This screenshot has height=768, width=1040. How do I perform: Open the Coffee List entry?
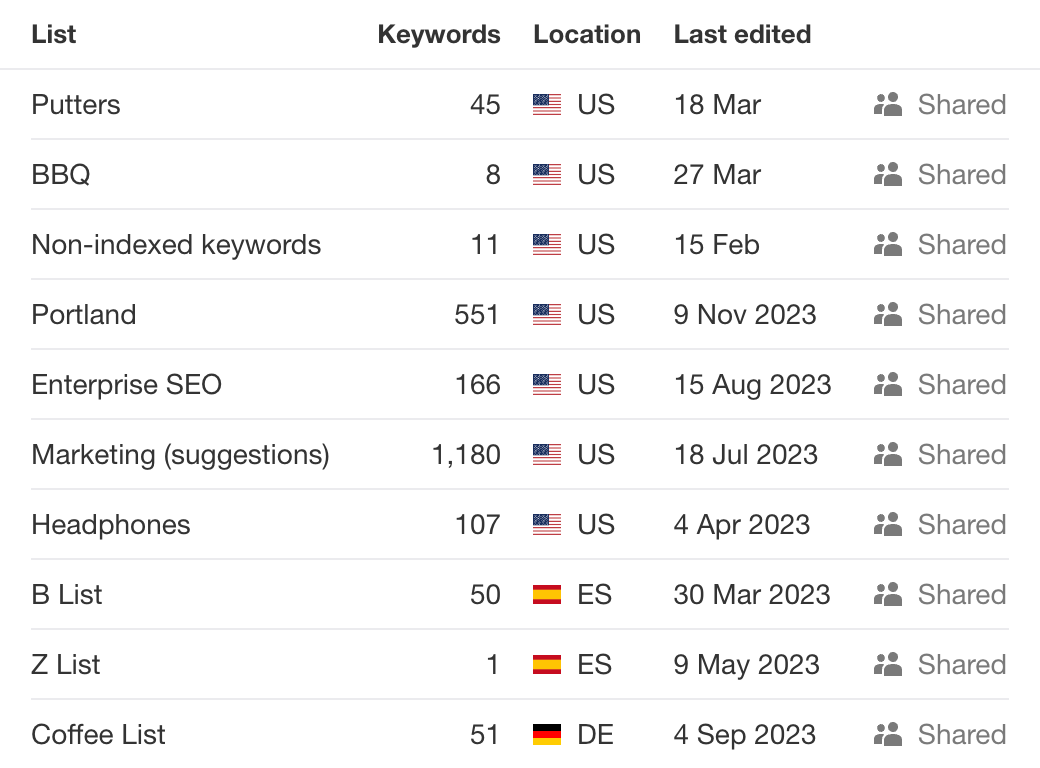(x=98, y=735)
